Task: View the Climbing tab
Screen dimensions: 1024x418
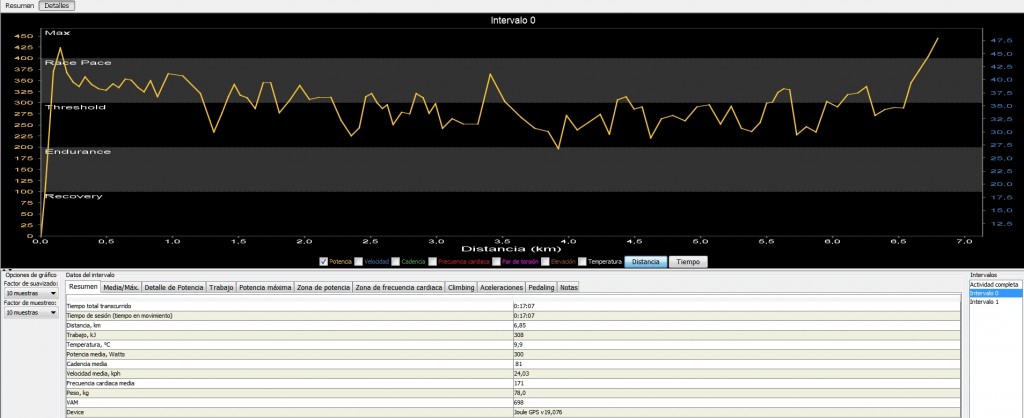Action: [461, 287]
